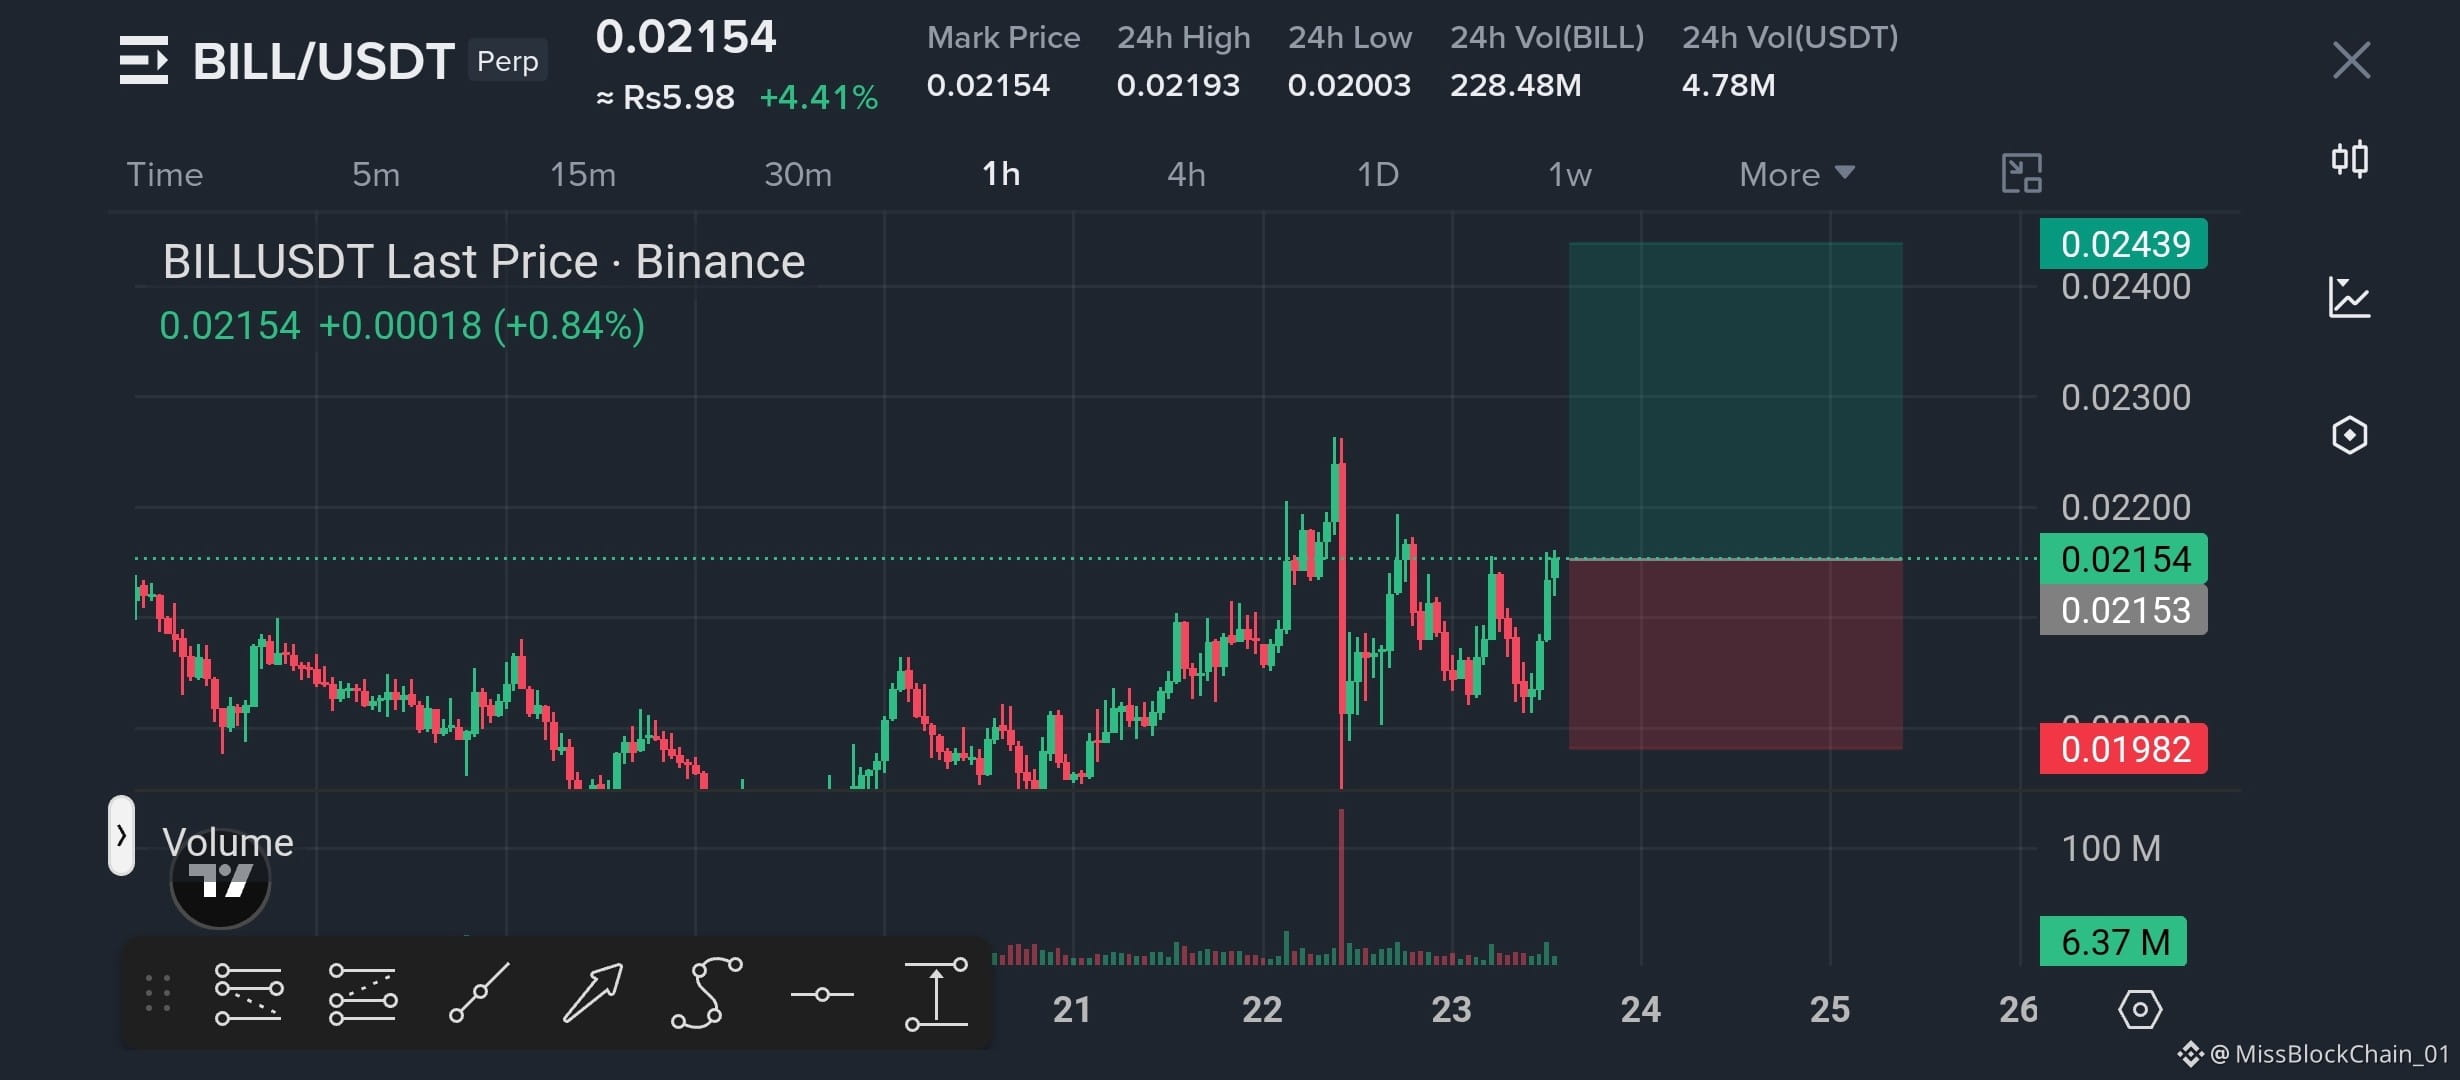Select the horizontal line drawing tool
The width and height of the screenshot is (2460, 1080).
[822, 994]
